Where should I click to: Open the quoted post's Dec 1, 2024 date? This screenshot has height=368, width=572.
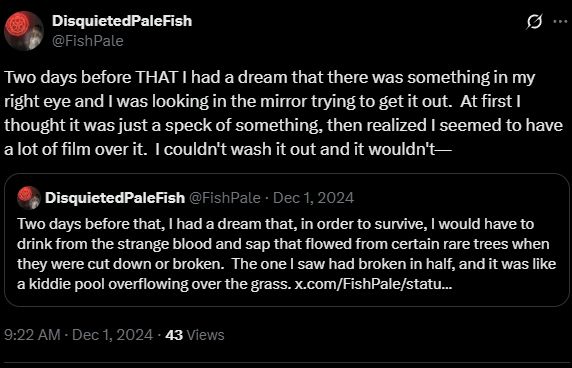313,198
